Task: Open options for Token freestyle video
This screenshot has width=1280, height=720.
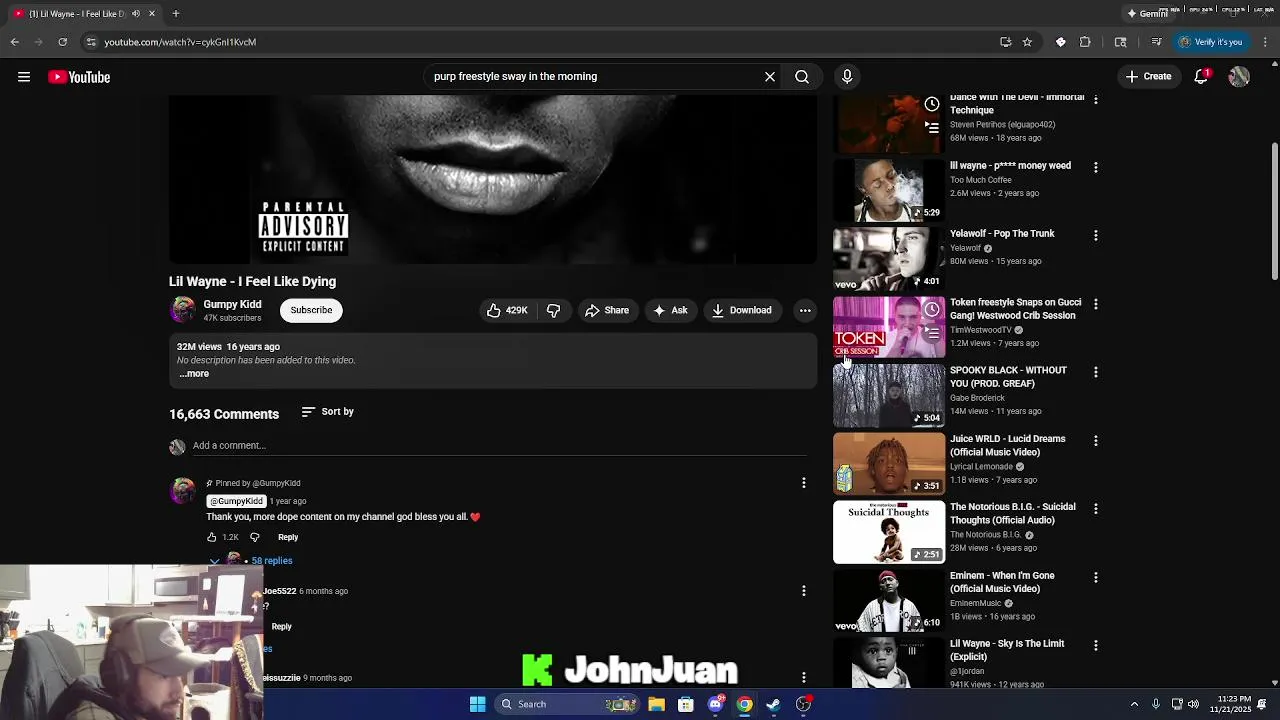Action: pyautogui.click(x=1096, y=303)
